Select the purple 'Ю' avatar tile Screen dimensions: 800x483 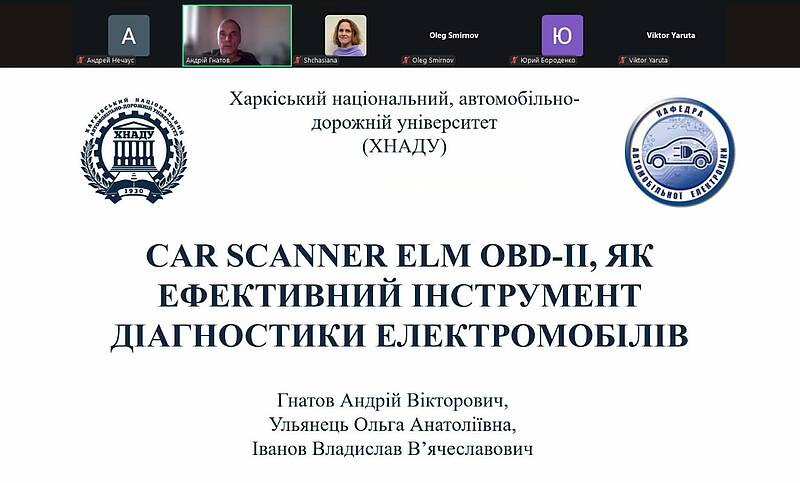pyautogui.click(x=562, y=35)
